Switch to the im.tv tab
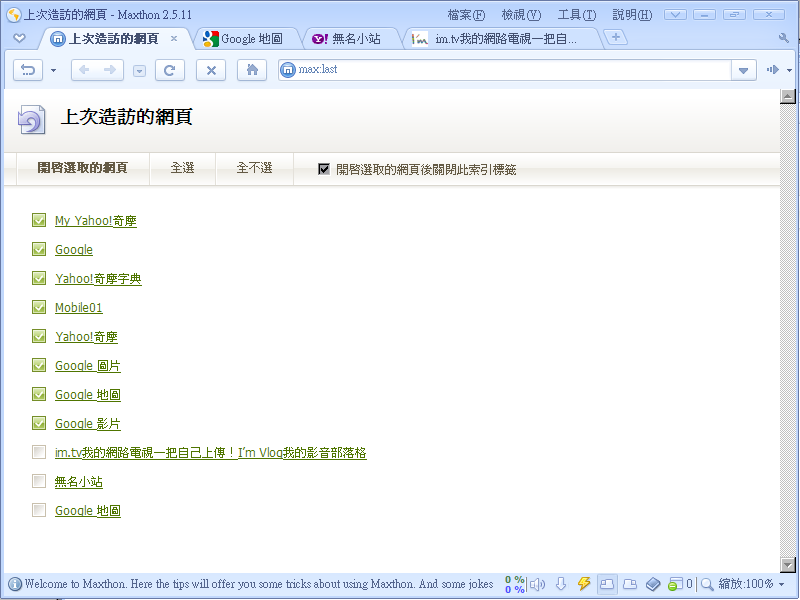The height and width of the screenshot is (600, 800). pos(503,39)
